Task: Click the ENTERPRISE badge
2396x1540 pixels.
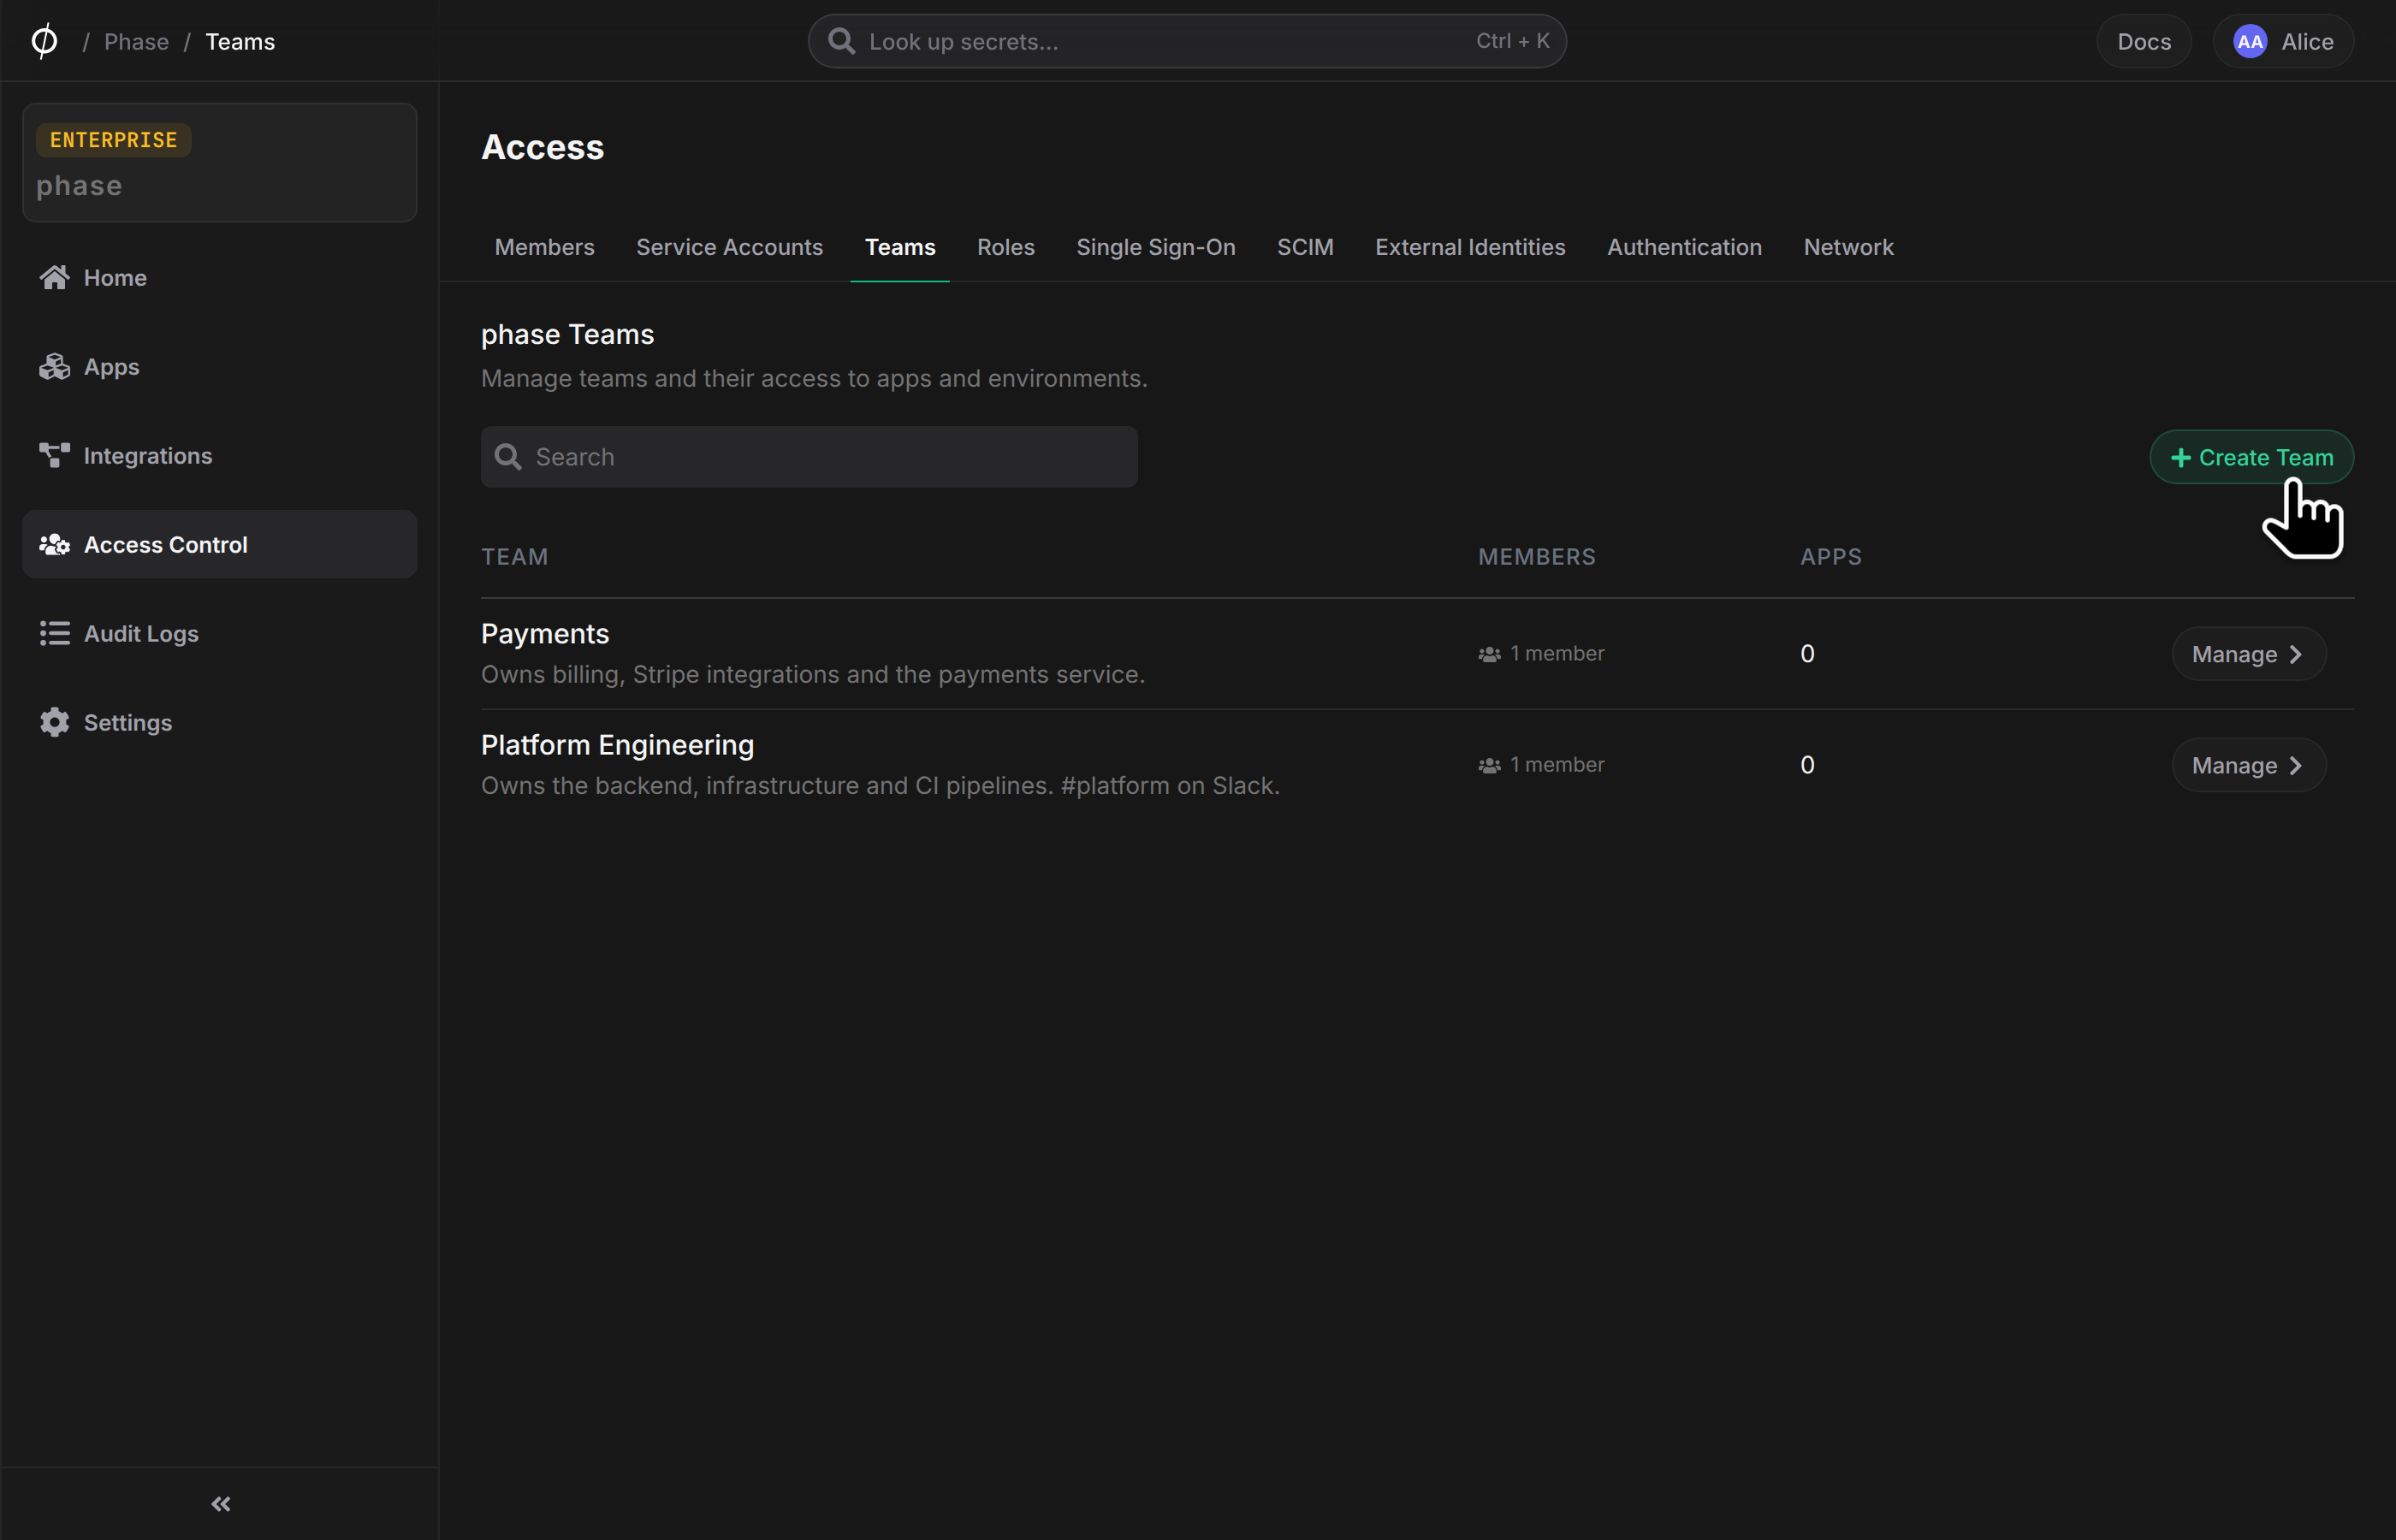Action: [x=113, y=140]
